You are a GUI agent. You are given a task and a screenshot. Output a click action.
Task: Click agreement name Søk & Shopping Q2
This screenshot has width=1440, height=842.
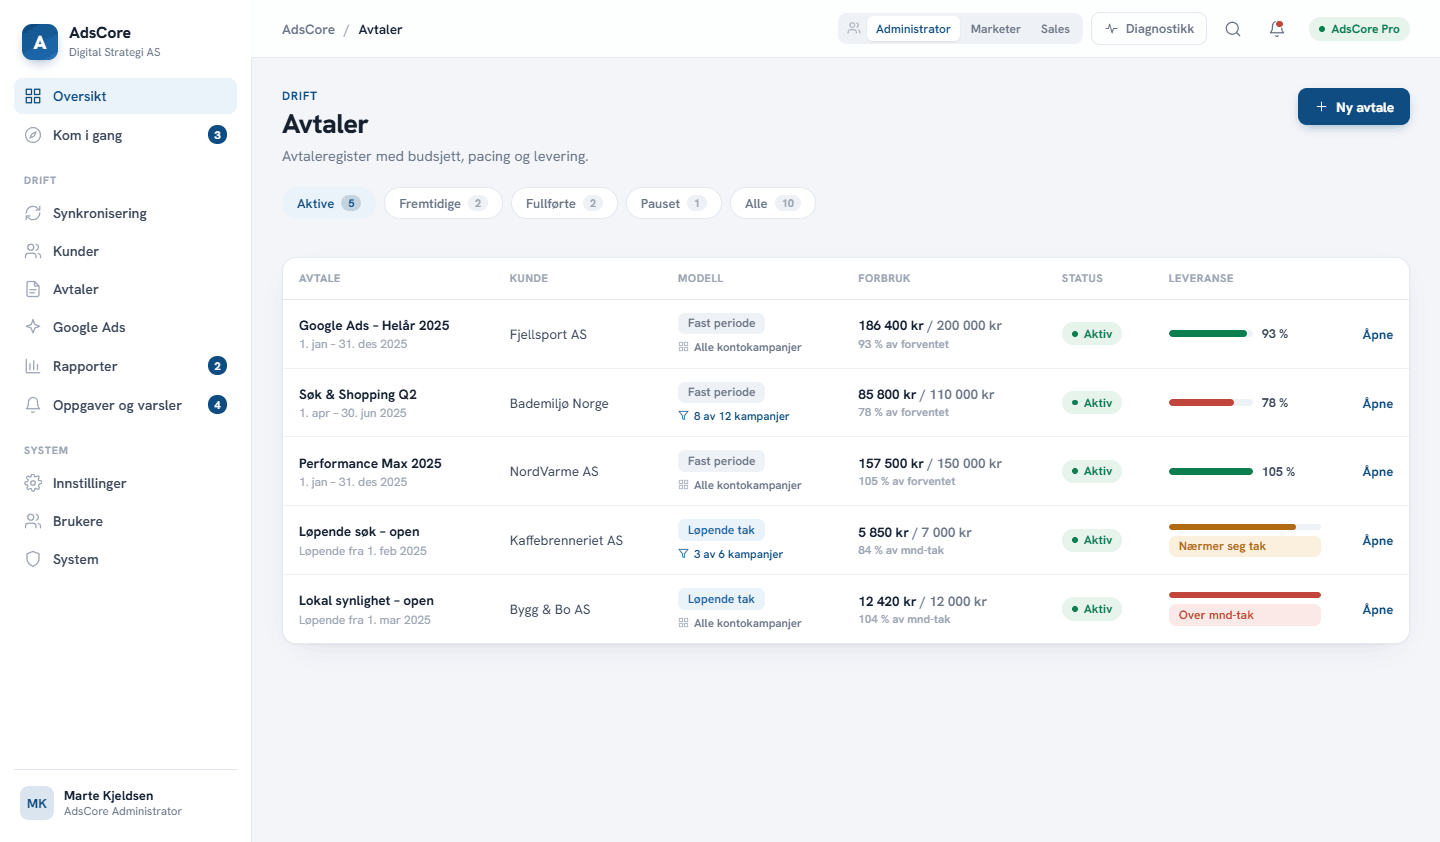358,394
